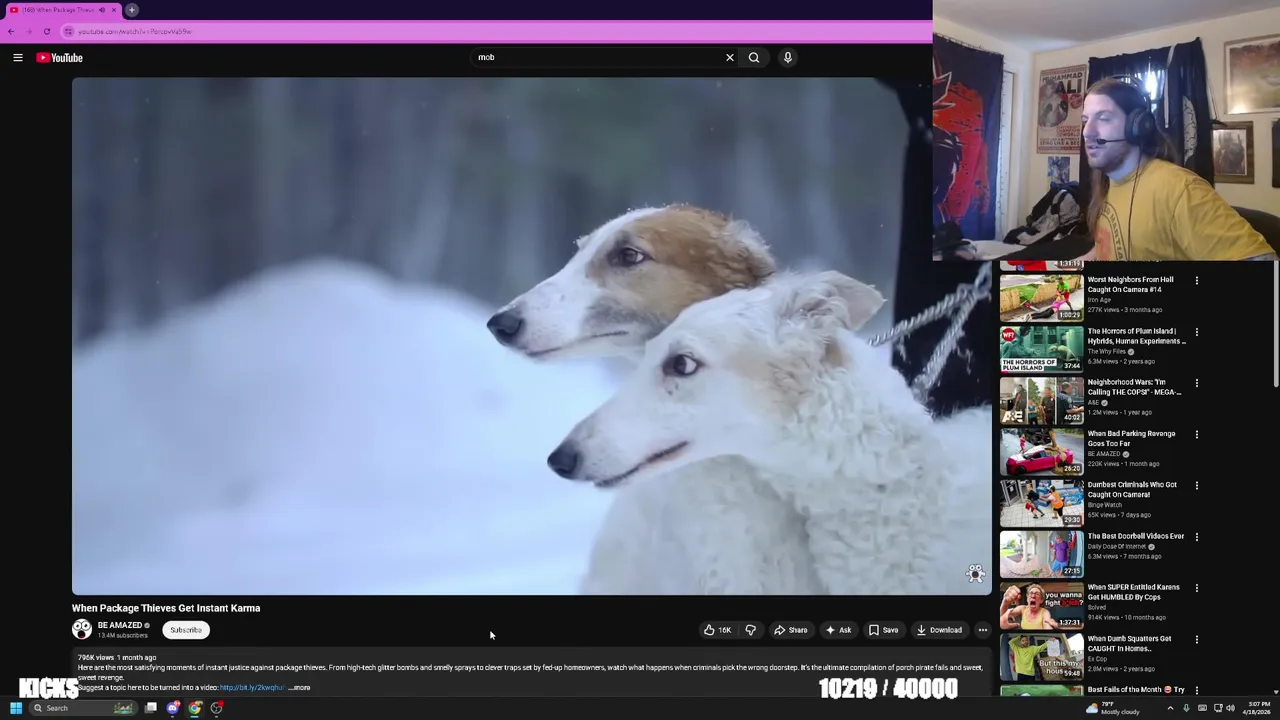Click the Windows taskbar Search box

pos(82,708)
